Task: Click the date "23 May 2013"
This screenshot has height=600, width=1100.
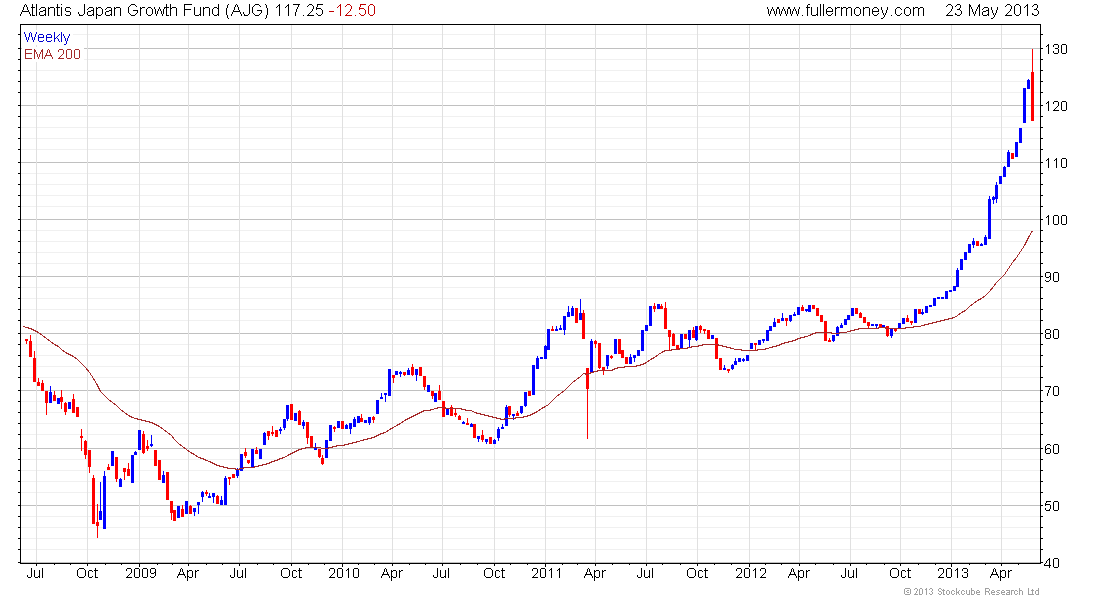Action: click(992, 11)
